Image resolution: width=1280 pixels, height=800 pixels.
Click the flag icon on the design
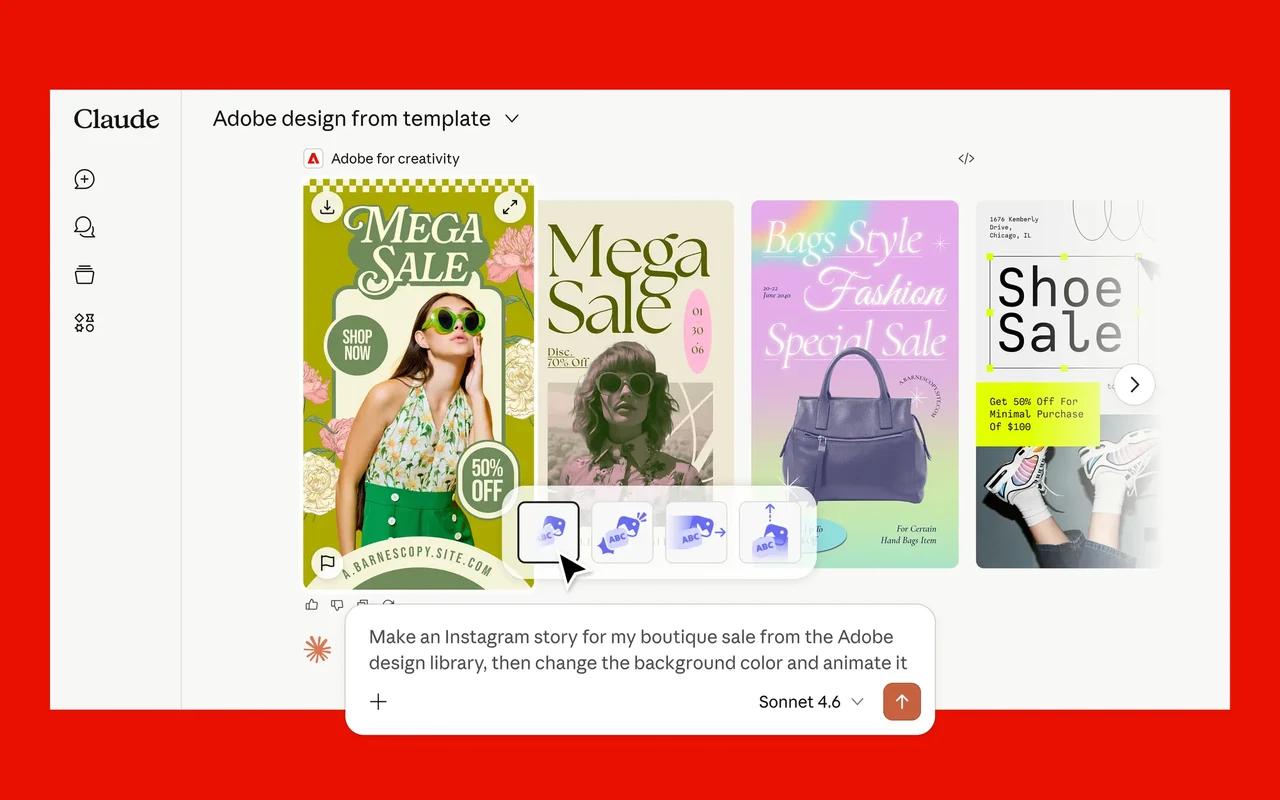[x=327, y=563]
